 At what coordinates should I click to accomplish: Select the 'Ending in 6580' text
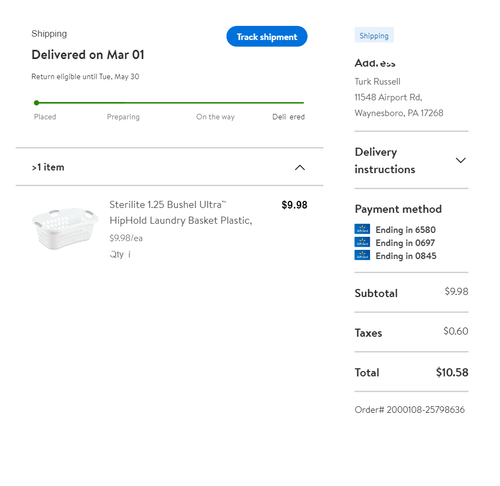tap(405, 230)
